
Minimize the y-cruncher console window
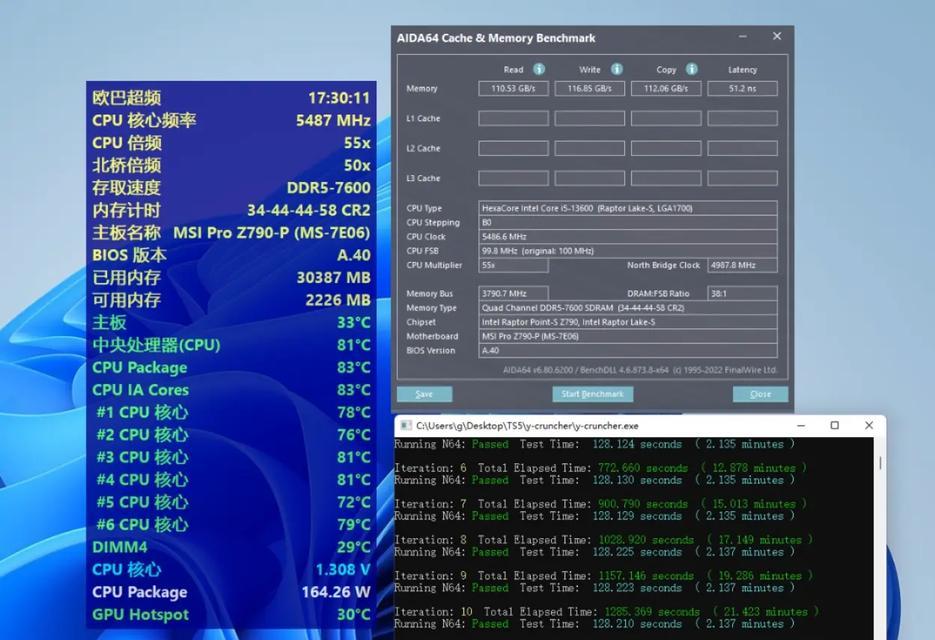point(801,425)
